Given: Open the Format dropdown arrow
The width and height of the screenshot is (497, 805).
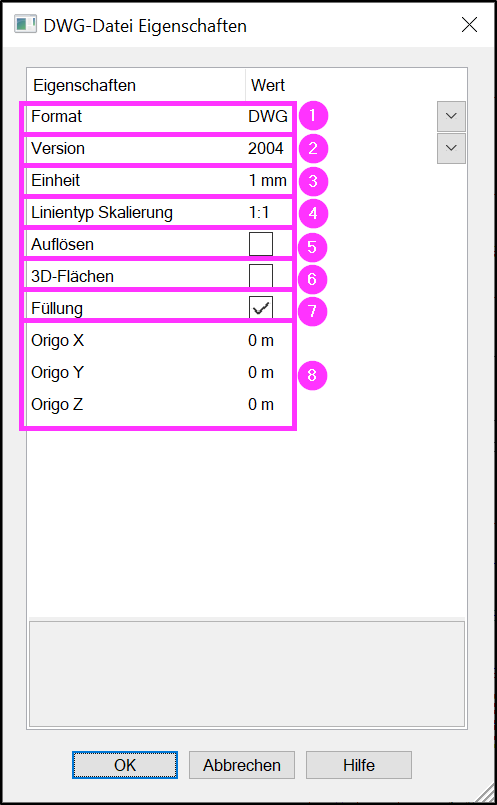Looking at the screenshot, I should click(451, 117).
